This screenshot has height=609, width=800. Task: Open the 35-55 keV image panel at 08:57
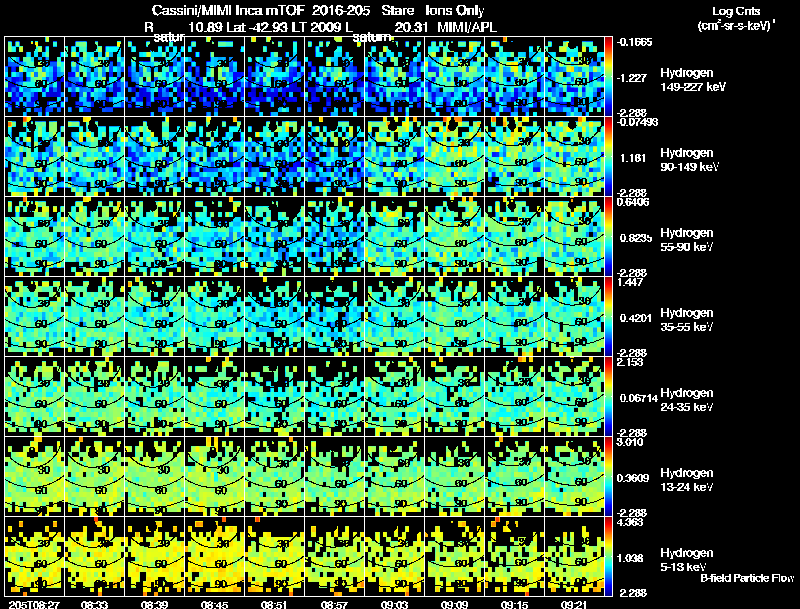334,316
